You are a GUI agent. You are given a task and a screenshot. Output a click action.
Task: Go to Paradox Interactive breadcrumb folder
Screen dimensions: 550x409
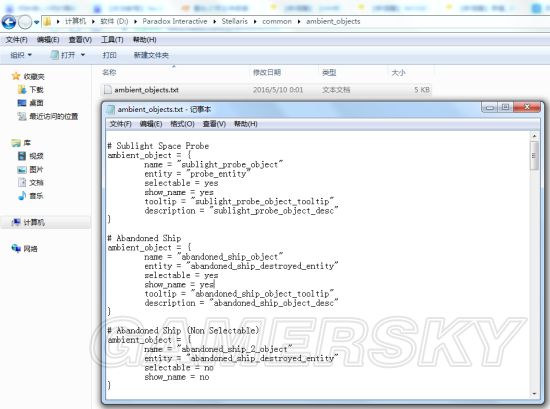coord(175,21)
